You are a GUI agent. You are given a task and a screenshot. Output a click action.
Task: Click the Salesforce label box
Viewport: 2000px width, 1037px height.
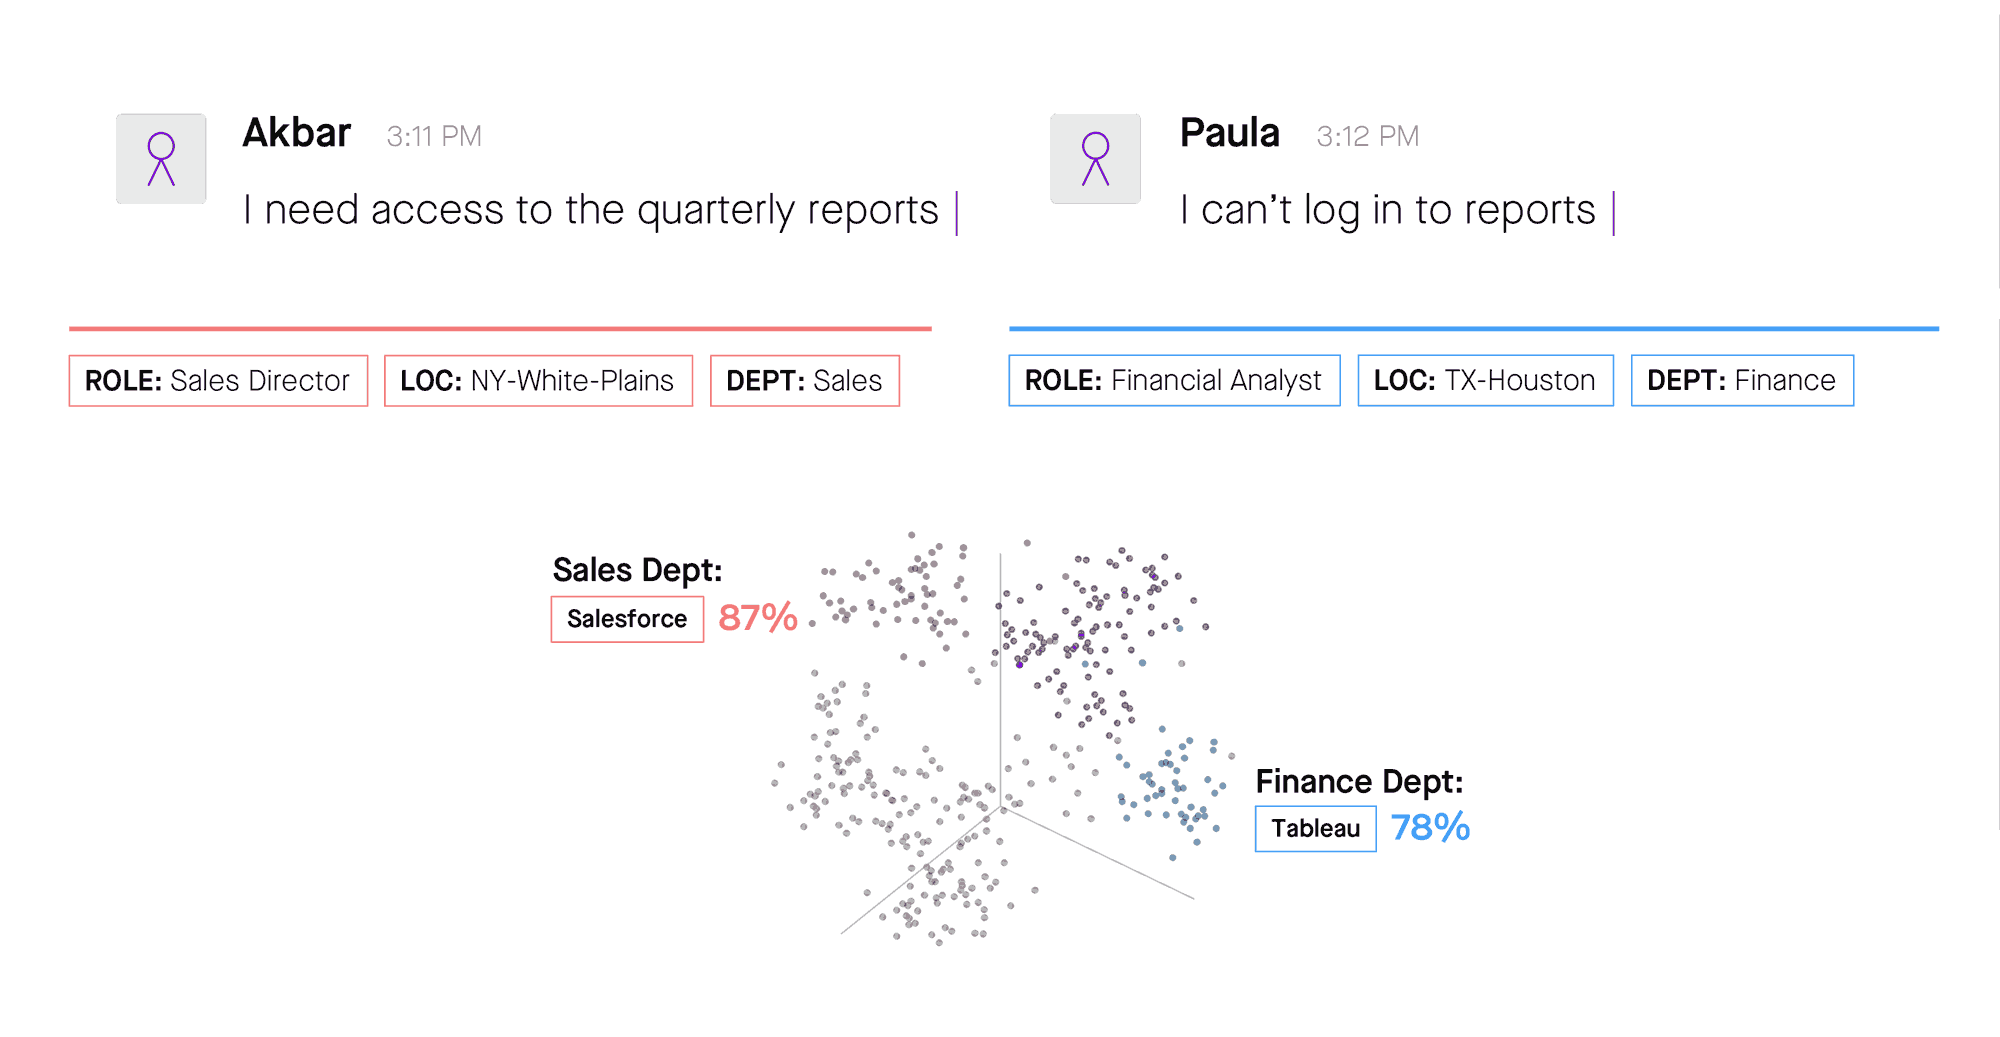point(627,619)
